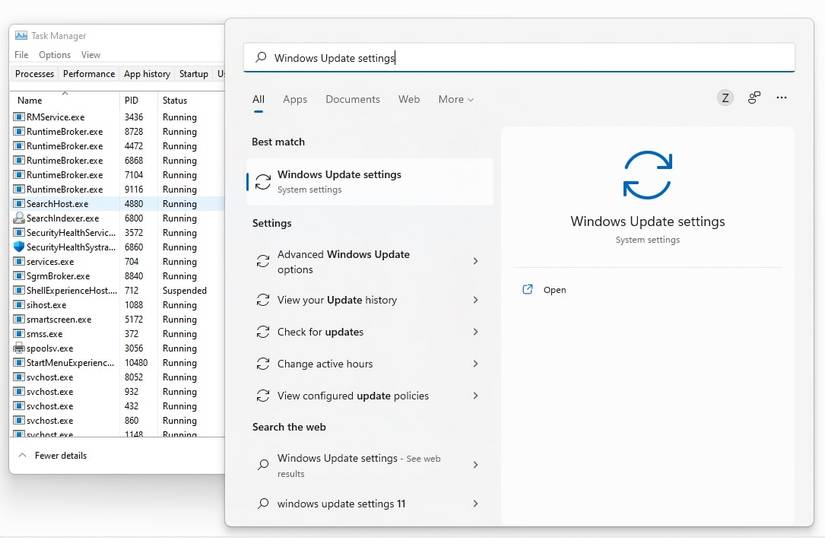Select RuntimeBroker.exe with PID 8728
This screenshot has width=825, height=538.
(x=118, y=131)
